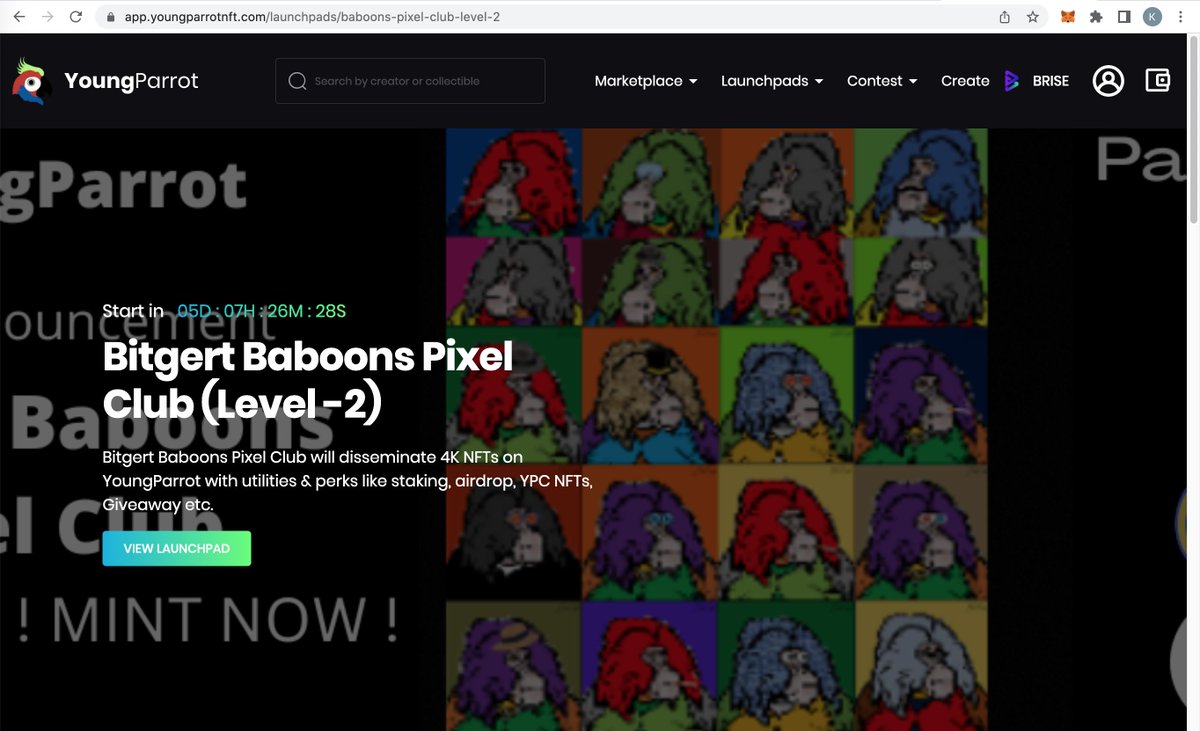Reload the page with the refresh icon
The image size is (1200, 731).
pyautogui.click(x=76, y=17)
